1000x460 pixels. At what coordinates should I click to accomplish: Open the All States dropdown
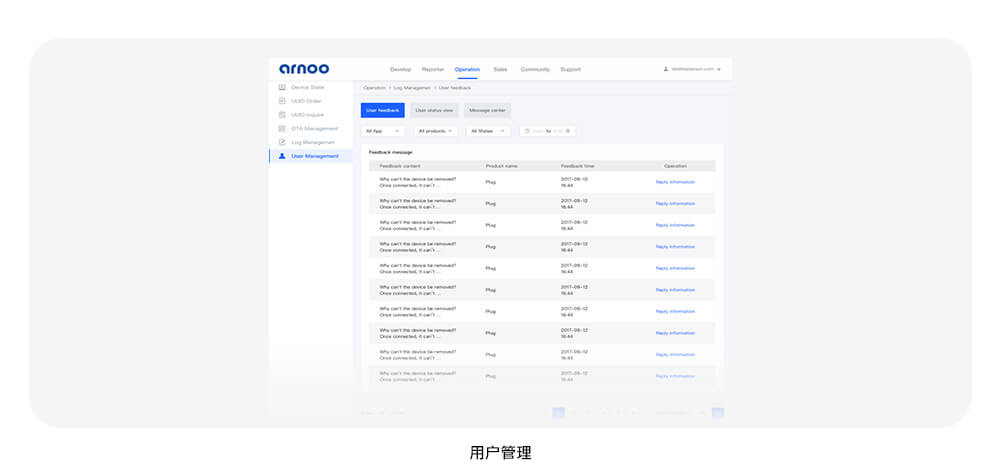coord(489,131)
